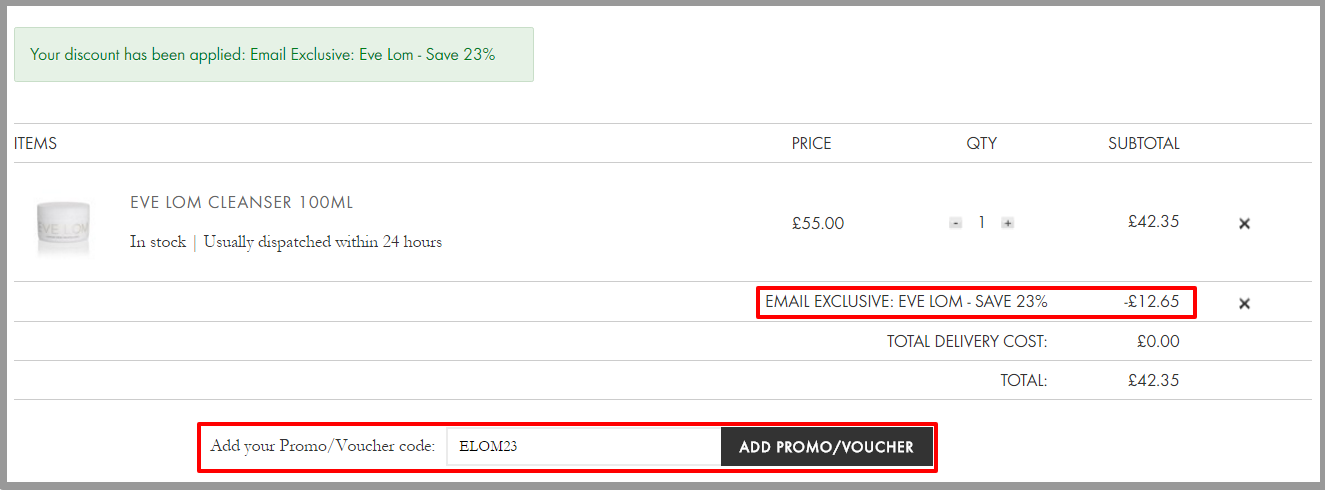The image size is (1325, 490).
Task: Apply code with Add Promo/Voucher button
Action: click(x=826, y=447)
